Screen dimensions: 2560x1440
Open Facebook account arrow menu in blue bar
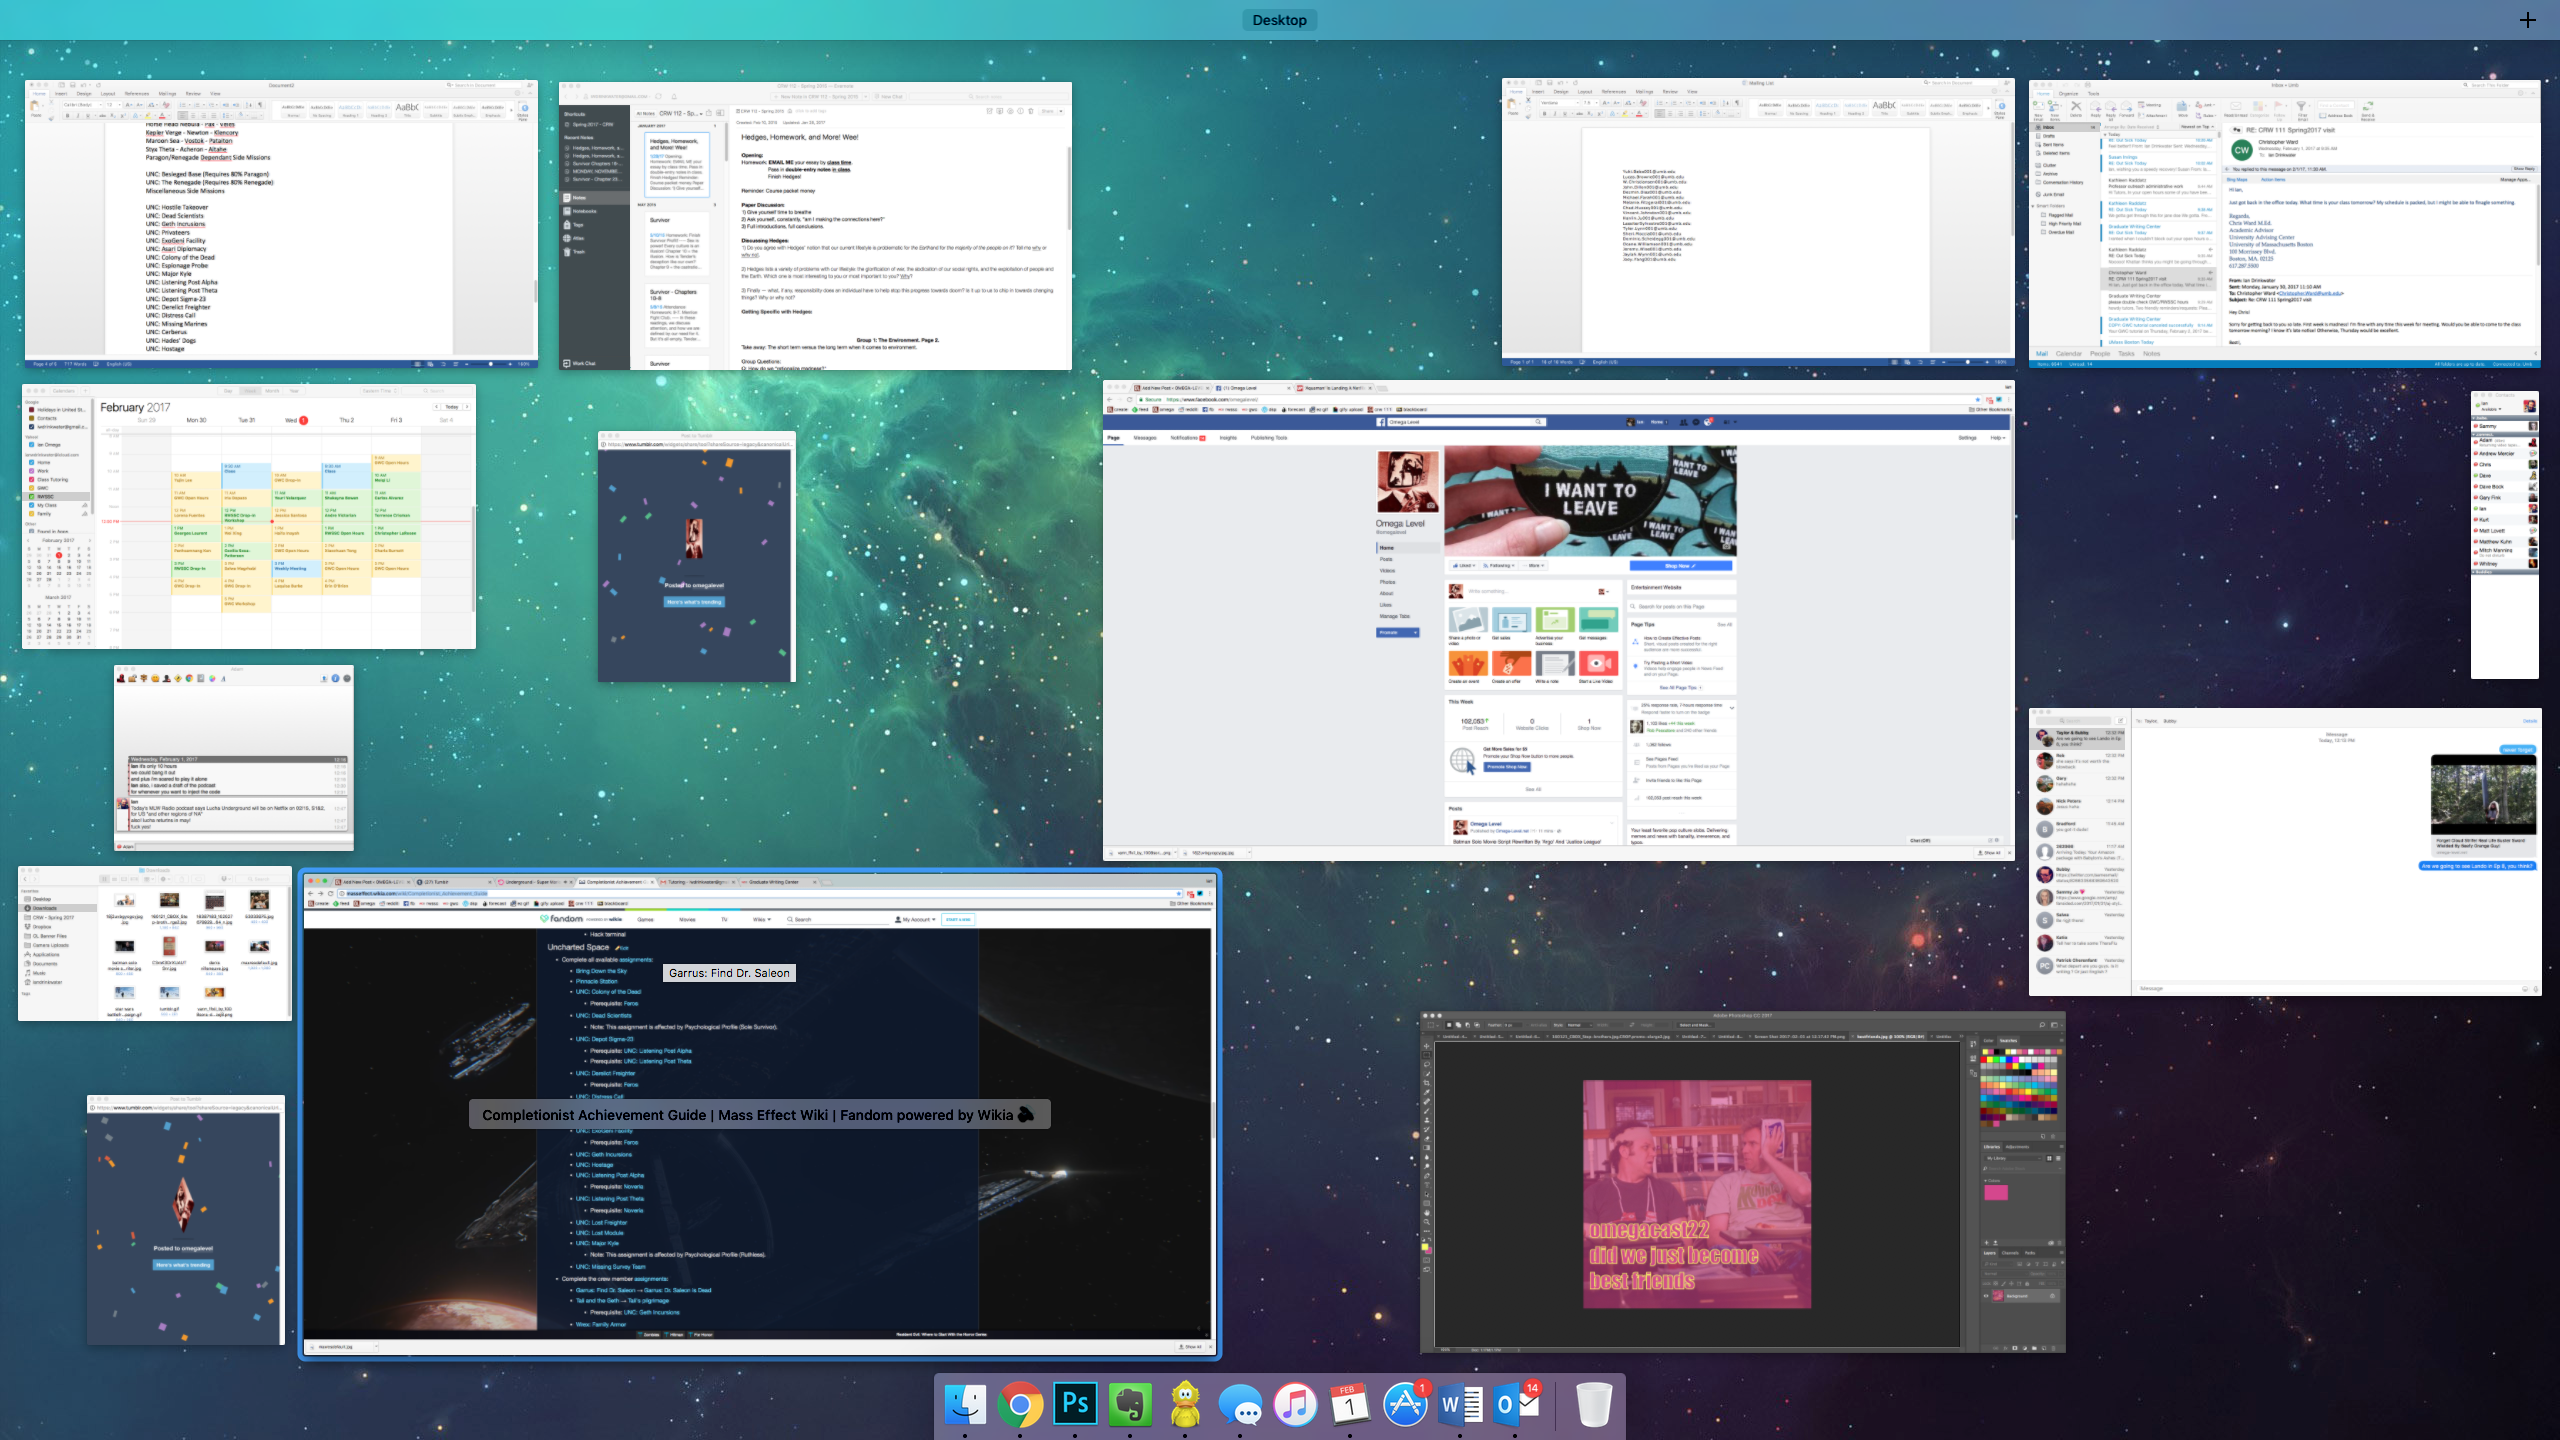[x=1735, y=422]
